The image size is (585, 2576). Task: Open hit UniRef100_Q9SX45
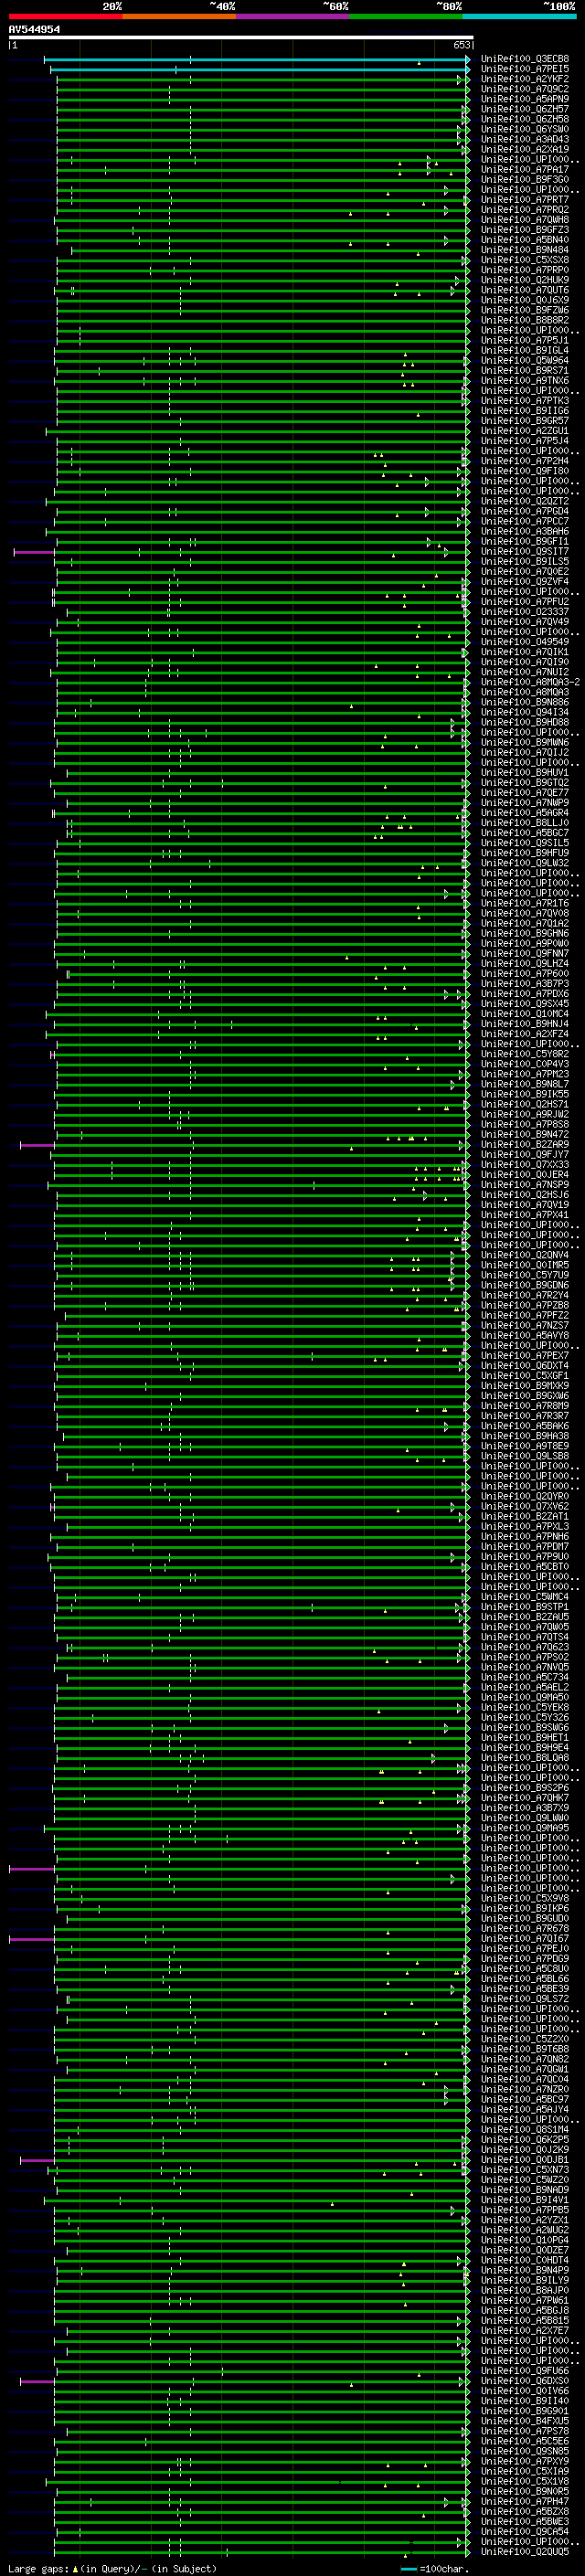click(x=525, y=1004)
